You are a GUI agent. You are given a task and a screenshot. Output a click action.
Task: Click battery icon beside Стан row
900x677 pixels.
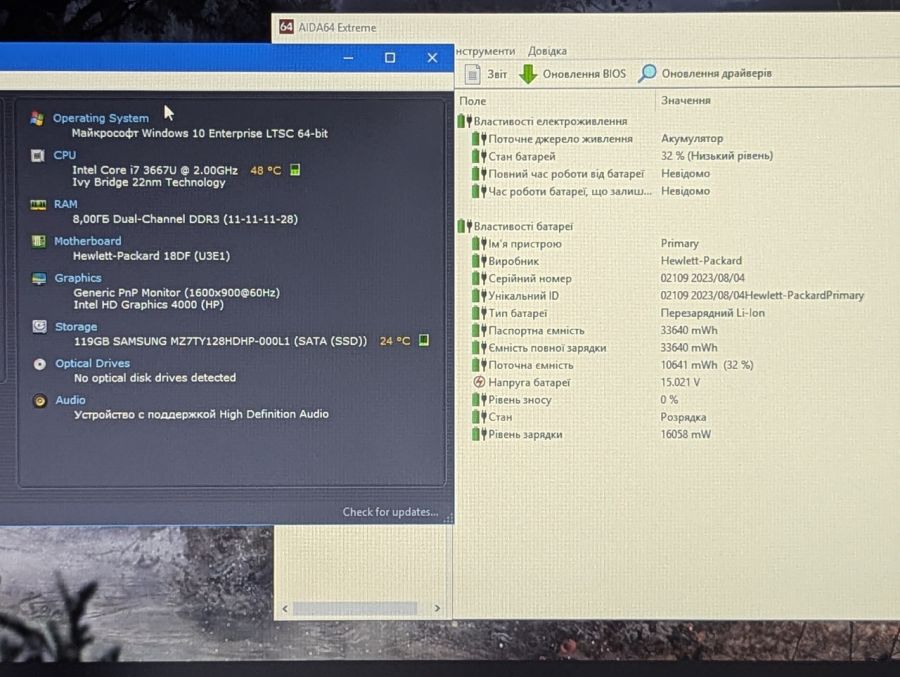(x=479, y=417)
